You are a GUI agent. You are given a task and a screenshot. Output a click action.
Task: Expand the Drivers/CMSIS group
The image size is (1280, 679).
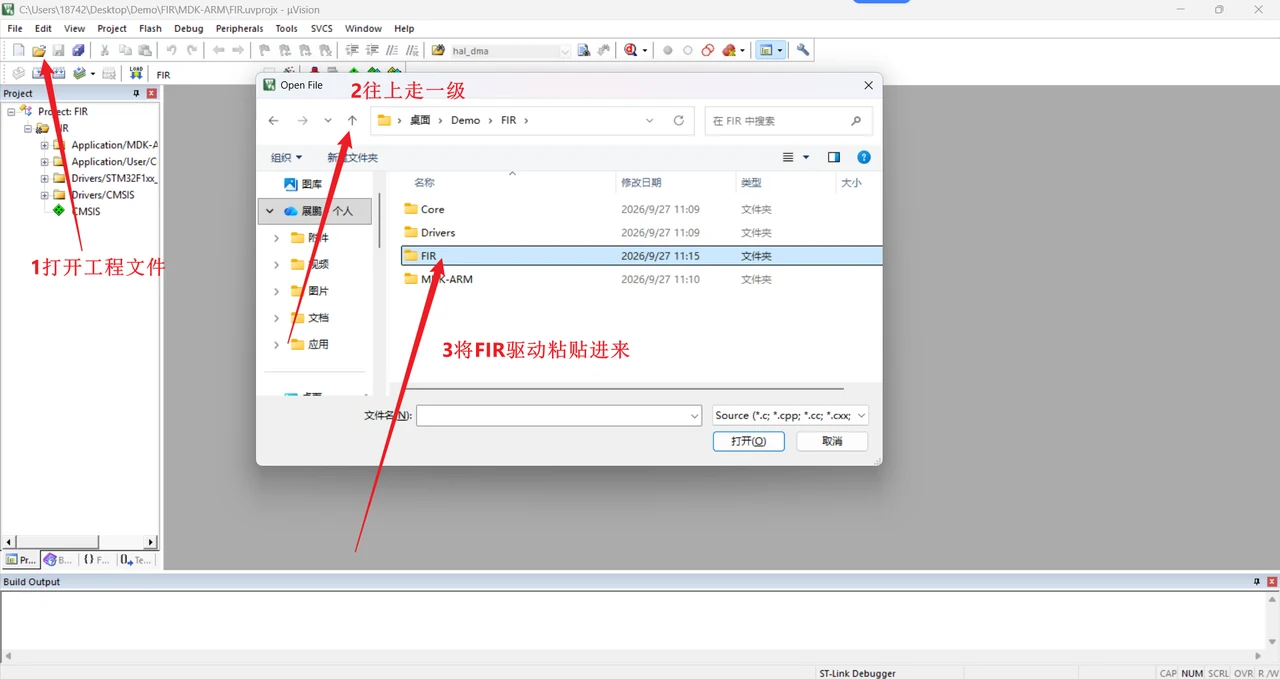[x=44, y=195]
